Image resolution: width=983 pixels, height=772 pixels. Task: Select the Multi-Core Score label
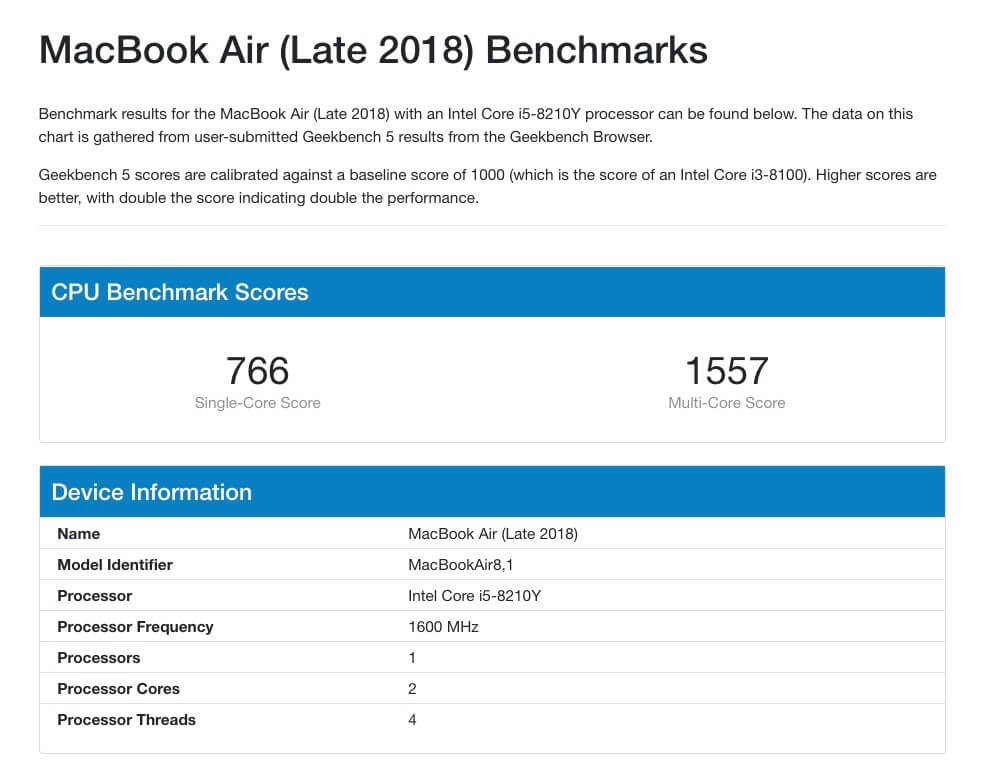click(x=727, y=403)
